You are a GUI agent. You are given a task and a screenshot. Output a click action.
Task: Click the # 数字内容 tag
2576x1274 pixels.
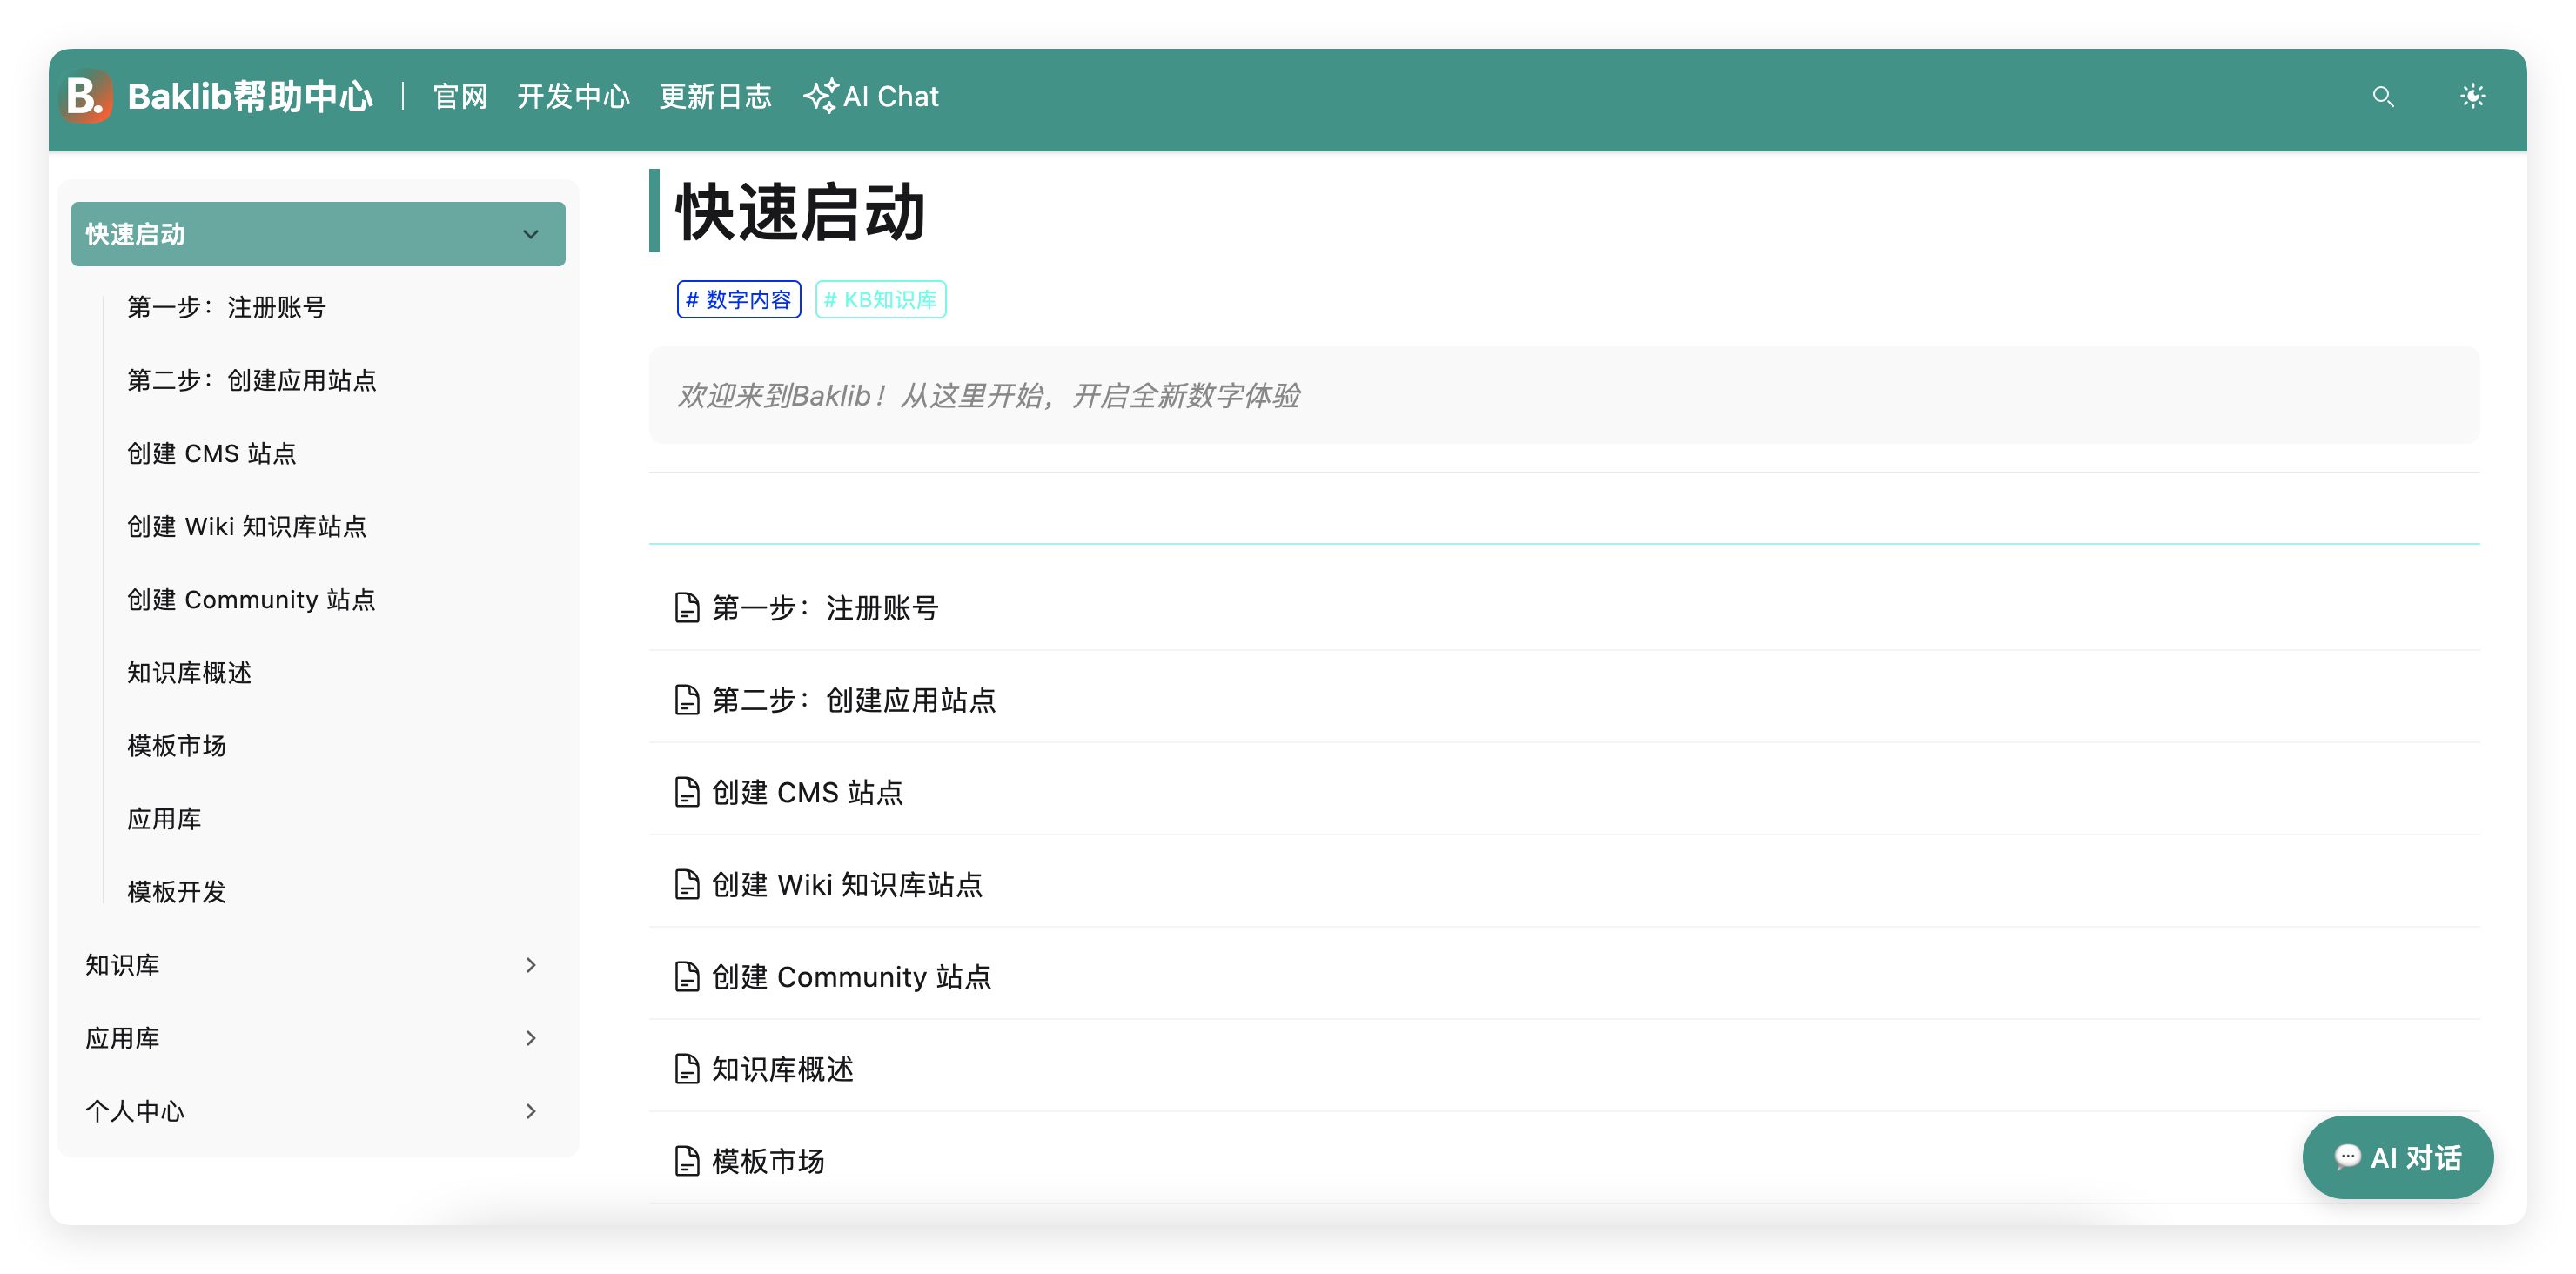pyautogui.click(x=739, y=300)
